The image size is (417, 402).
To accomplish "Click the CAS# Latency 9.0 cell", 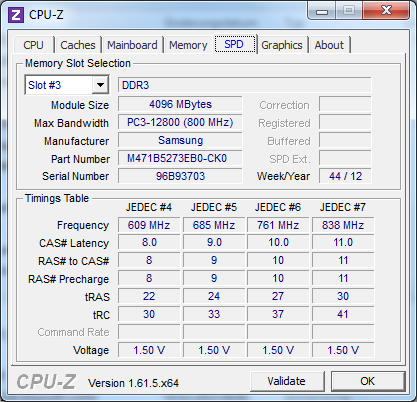I will 214,242.
